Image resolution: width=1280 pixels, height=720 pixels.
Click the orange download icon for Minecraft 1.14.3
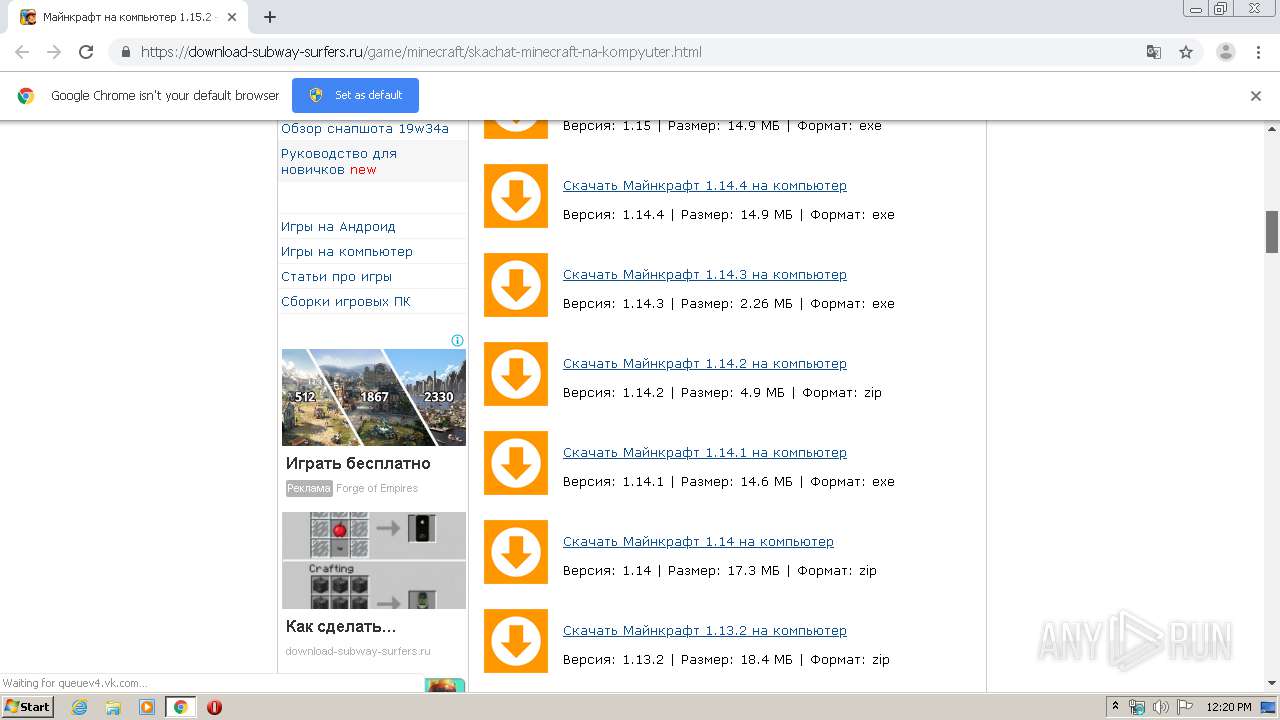coord(516,285)
